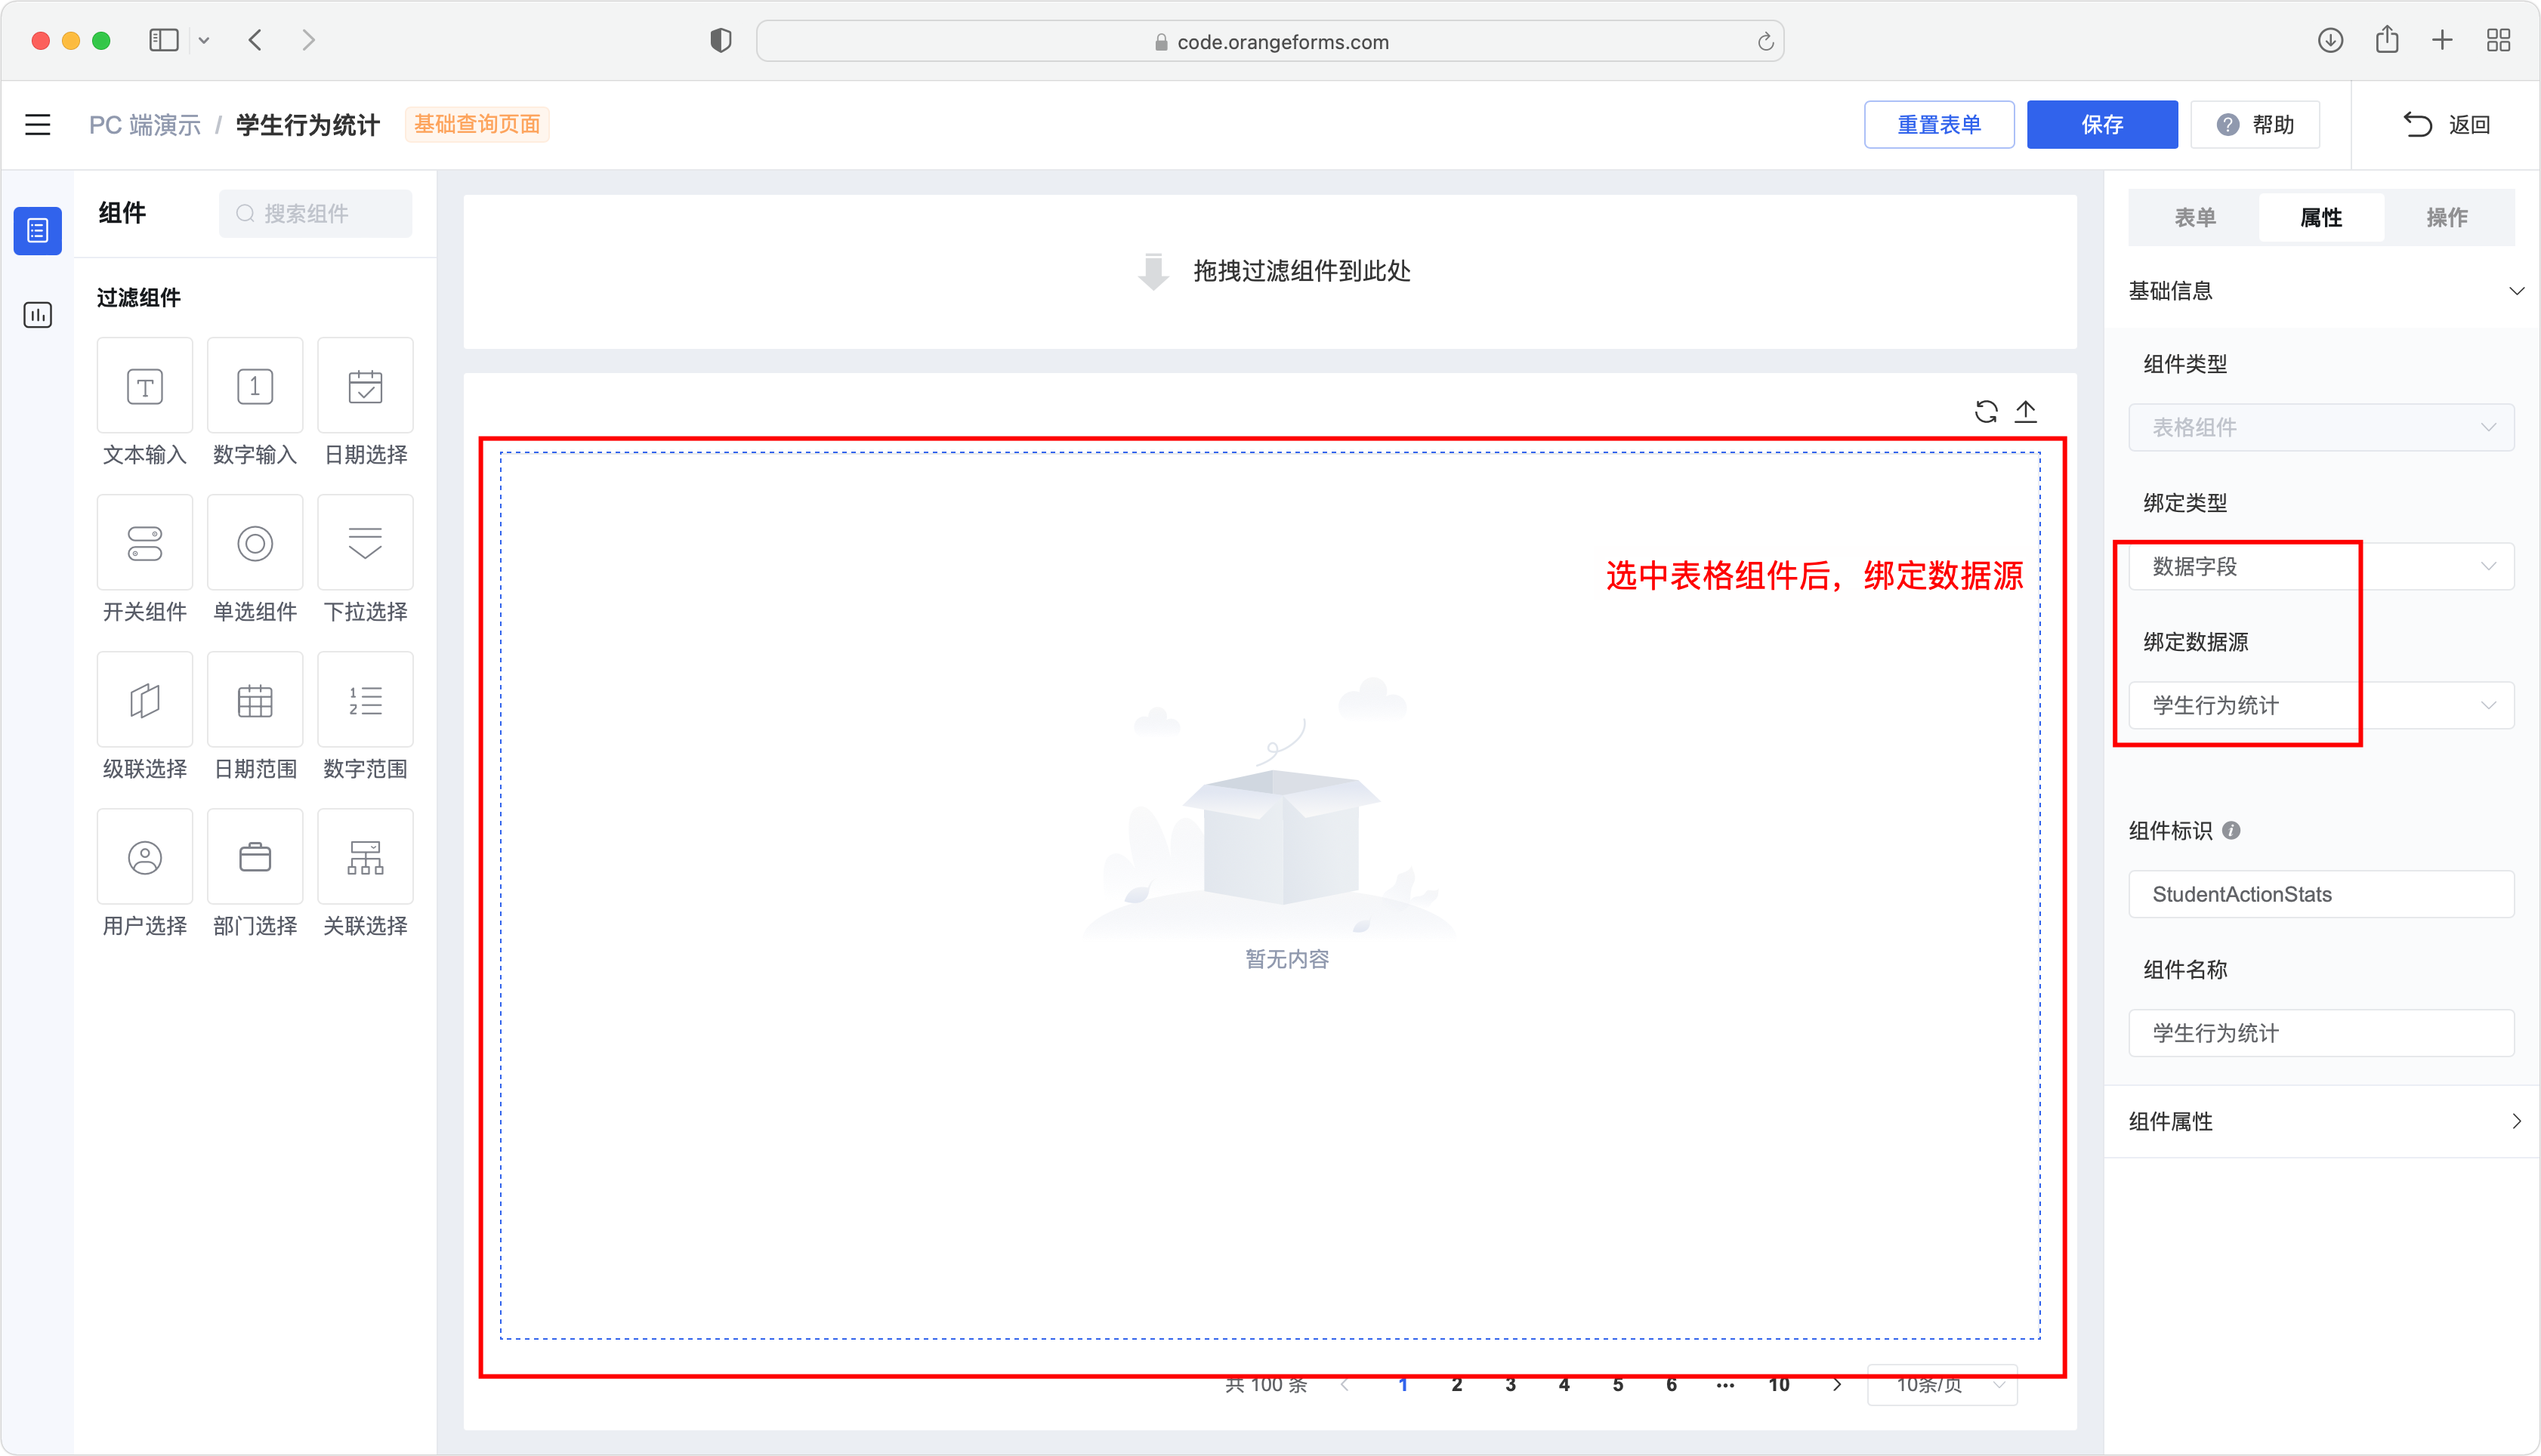This screenshot has width=2541, height=1456.
Task: Click the 保存 button
Action: click(2102, 125)
